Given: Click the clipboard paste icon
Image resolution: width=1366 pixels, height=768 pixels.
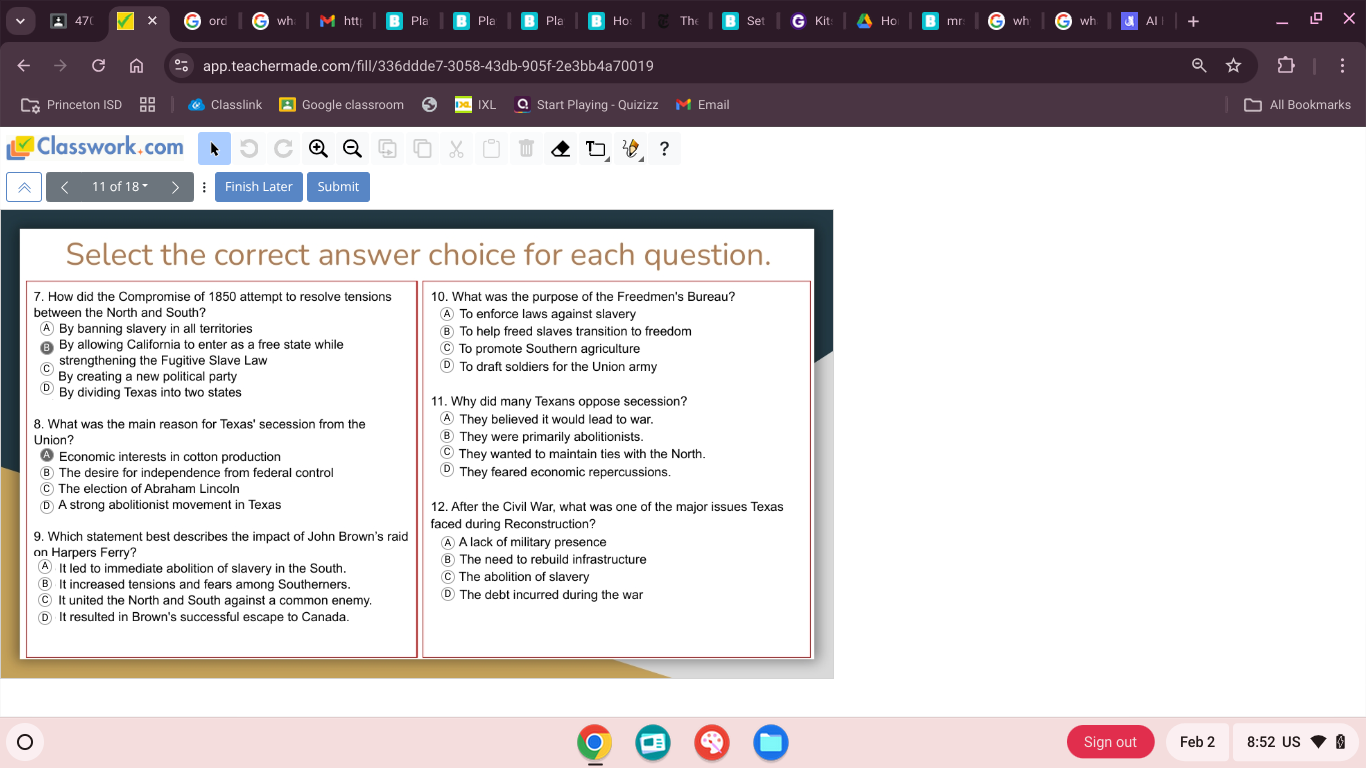Looking at the screenshot, I should [491, 149].
